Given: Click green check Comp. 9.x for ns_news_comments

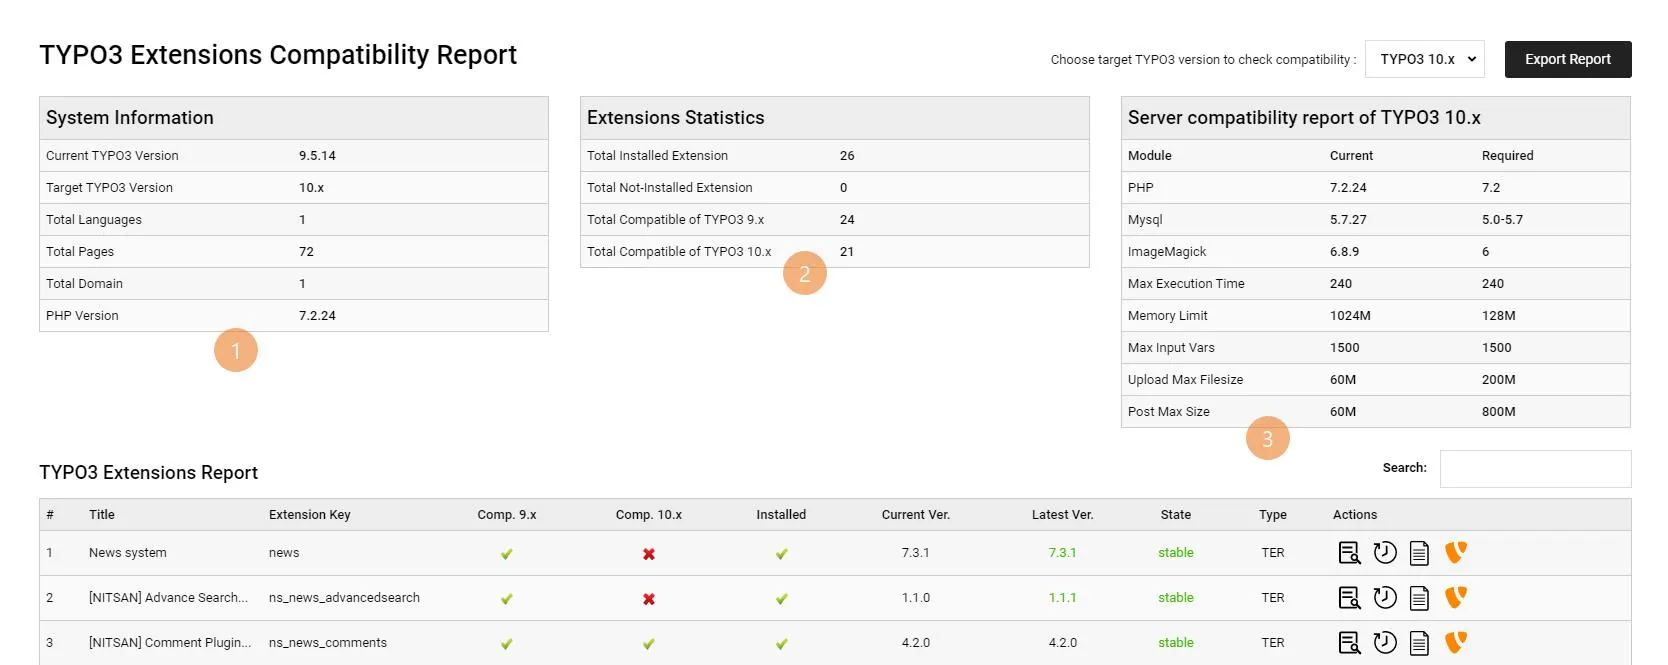Looking at the screenshot, I should coord(507,644).
